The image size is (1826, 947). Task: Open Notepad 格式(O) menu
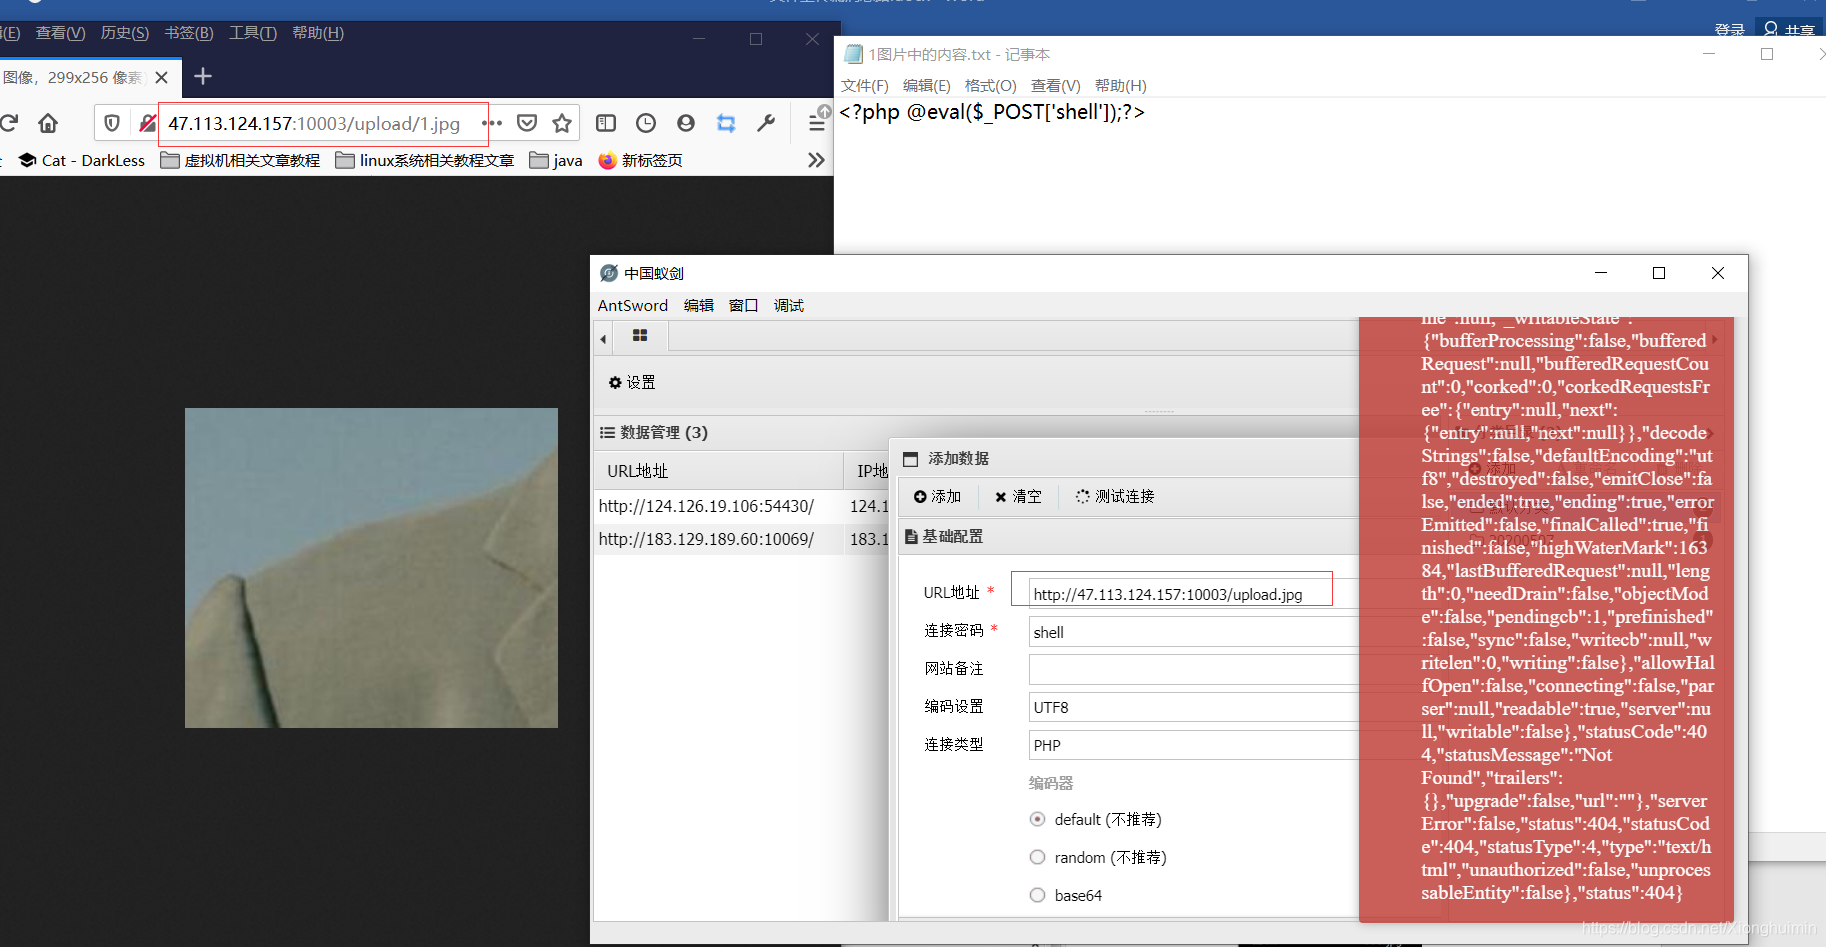(x=990, y=86)
